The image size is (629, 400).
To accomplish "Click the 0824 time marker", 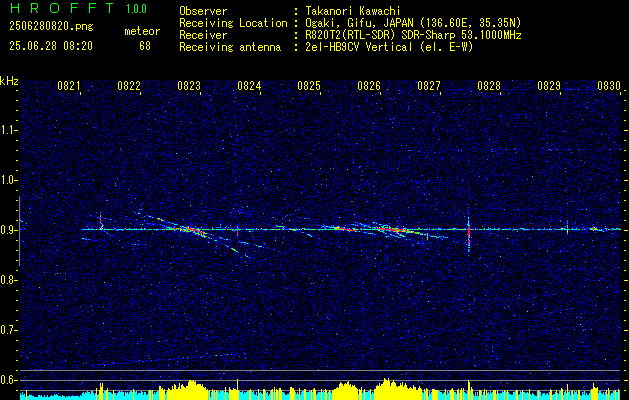I will tap(249, 86).
